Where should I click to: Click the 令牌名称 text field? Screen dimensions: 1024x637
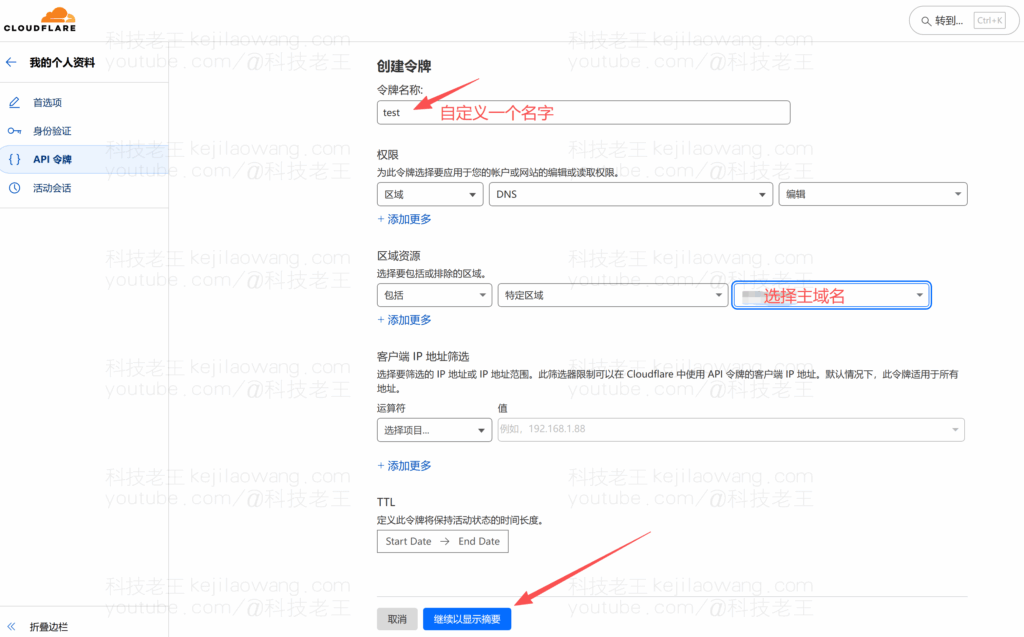(x=583, y=112)
